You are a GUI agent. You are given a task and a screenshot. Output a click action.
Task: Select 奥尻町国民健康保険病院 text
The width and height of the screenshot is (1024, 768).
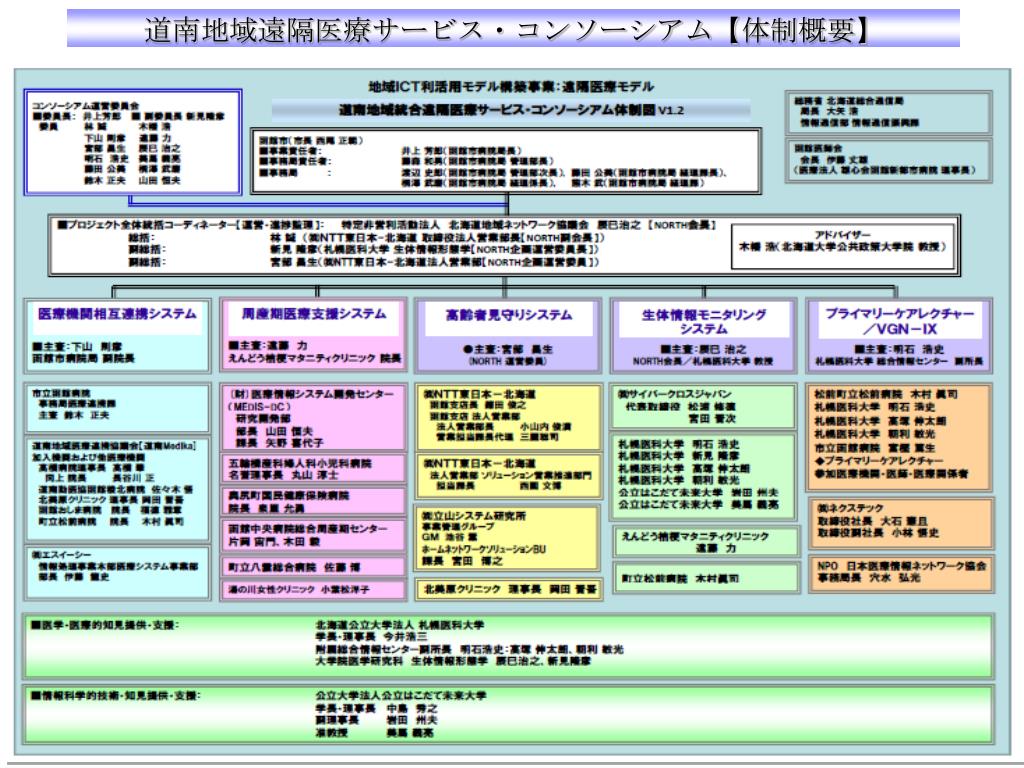tap(289, 496)
